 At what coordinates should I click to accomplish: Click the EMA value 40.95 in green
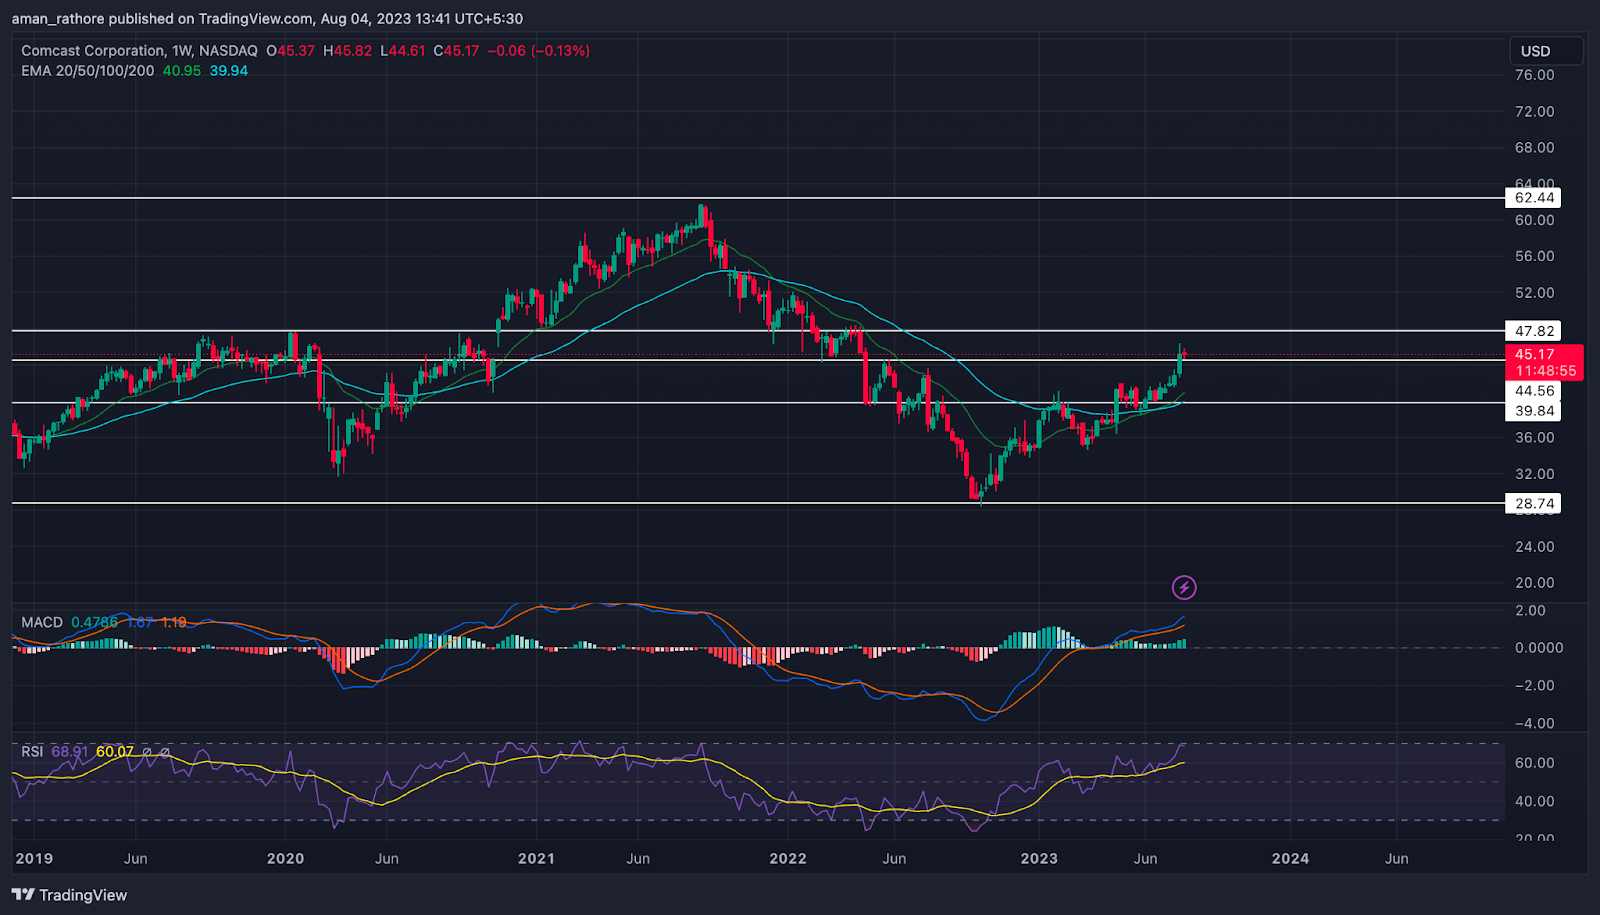[182, 71]
